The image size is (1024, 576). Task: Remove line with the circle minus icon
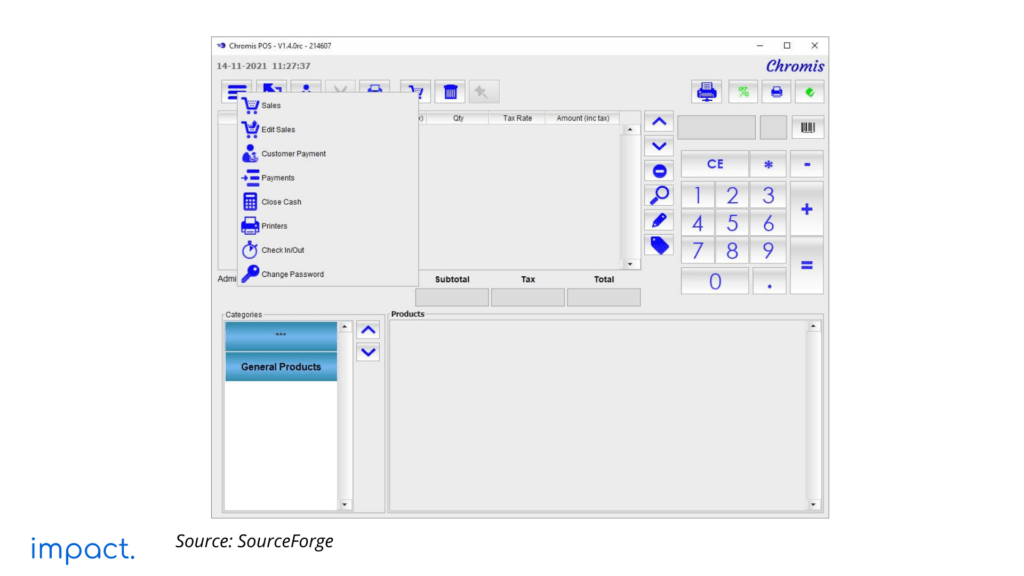[x=660, y=171]
